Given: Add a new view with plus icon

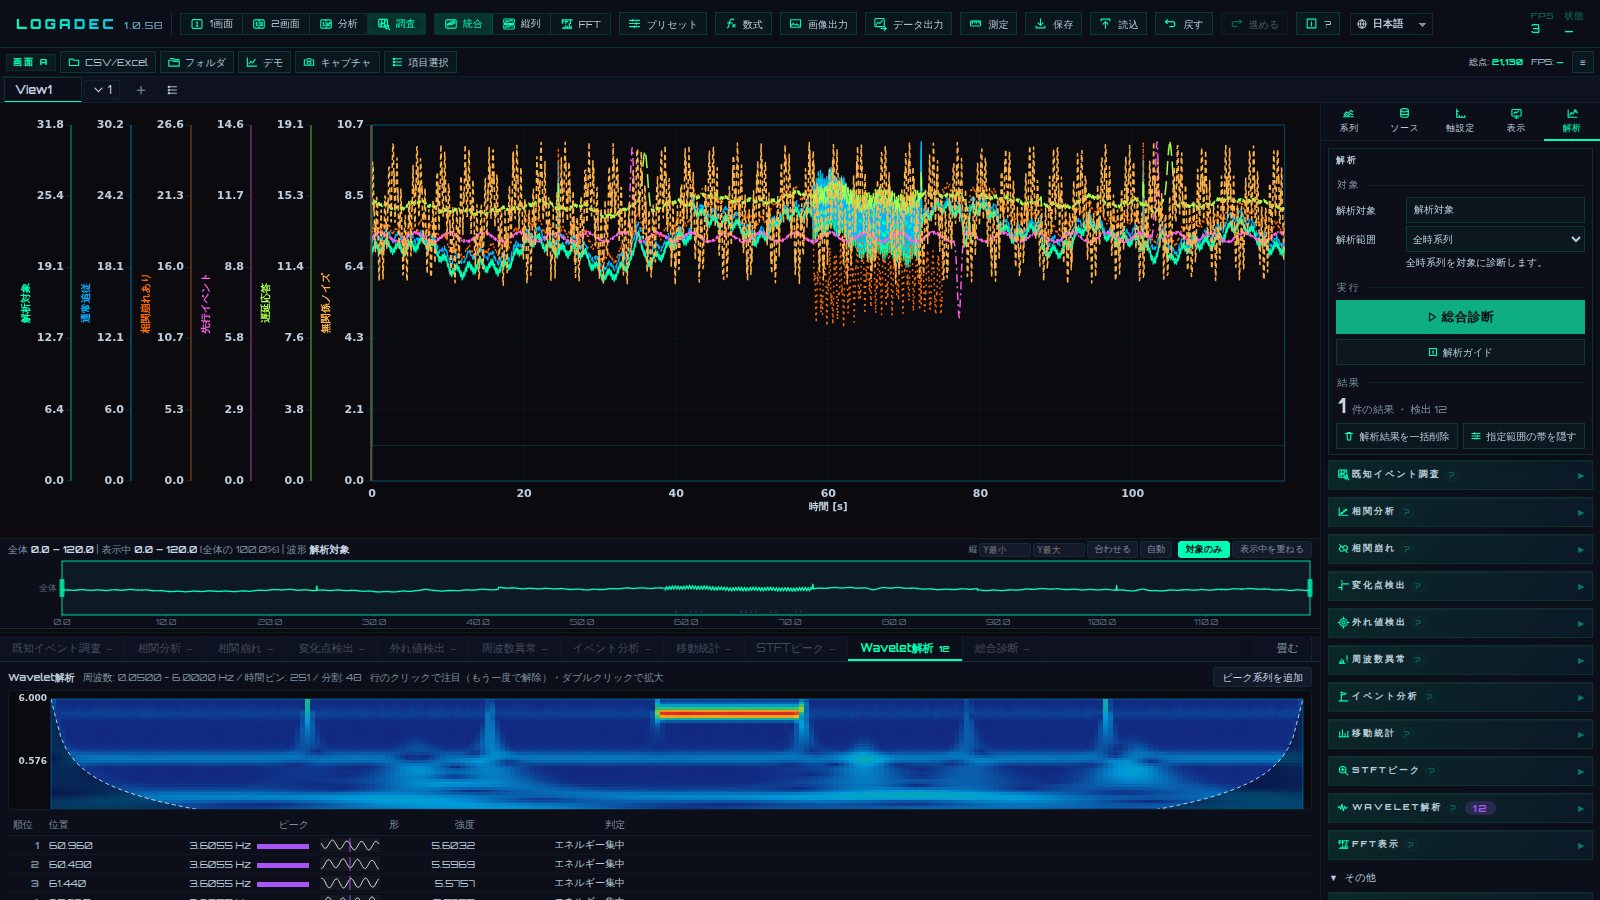Looking at the screenshot, I should [x=141, y=90].
